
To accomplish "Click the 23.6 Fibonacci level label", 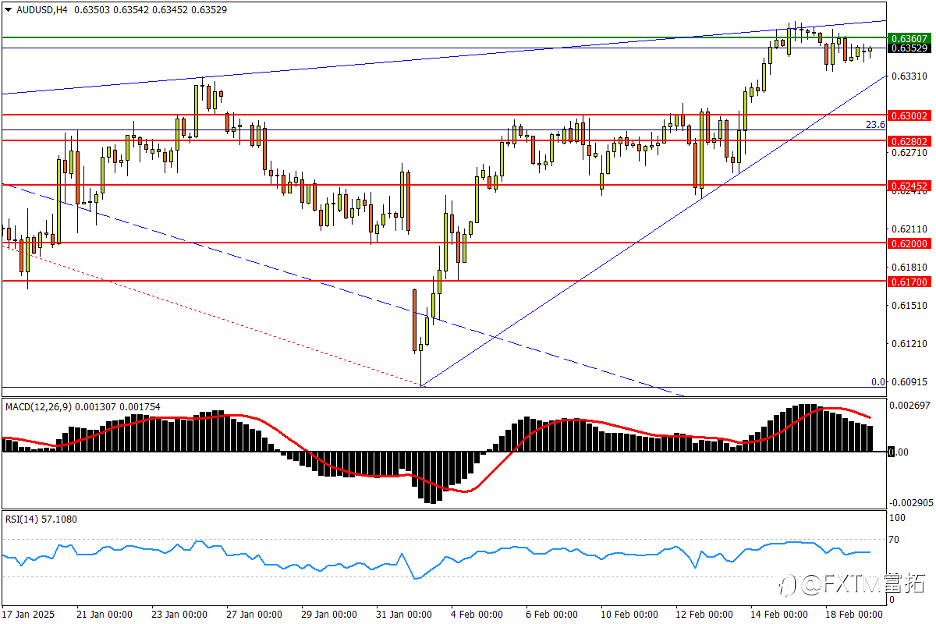I will [875, 124].
